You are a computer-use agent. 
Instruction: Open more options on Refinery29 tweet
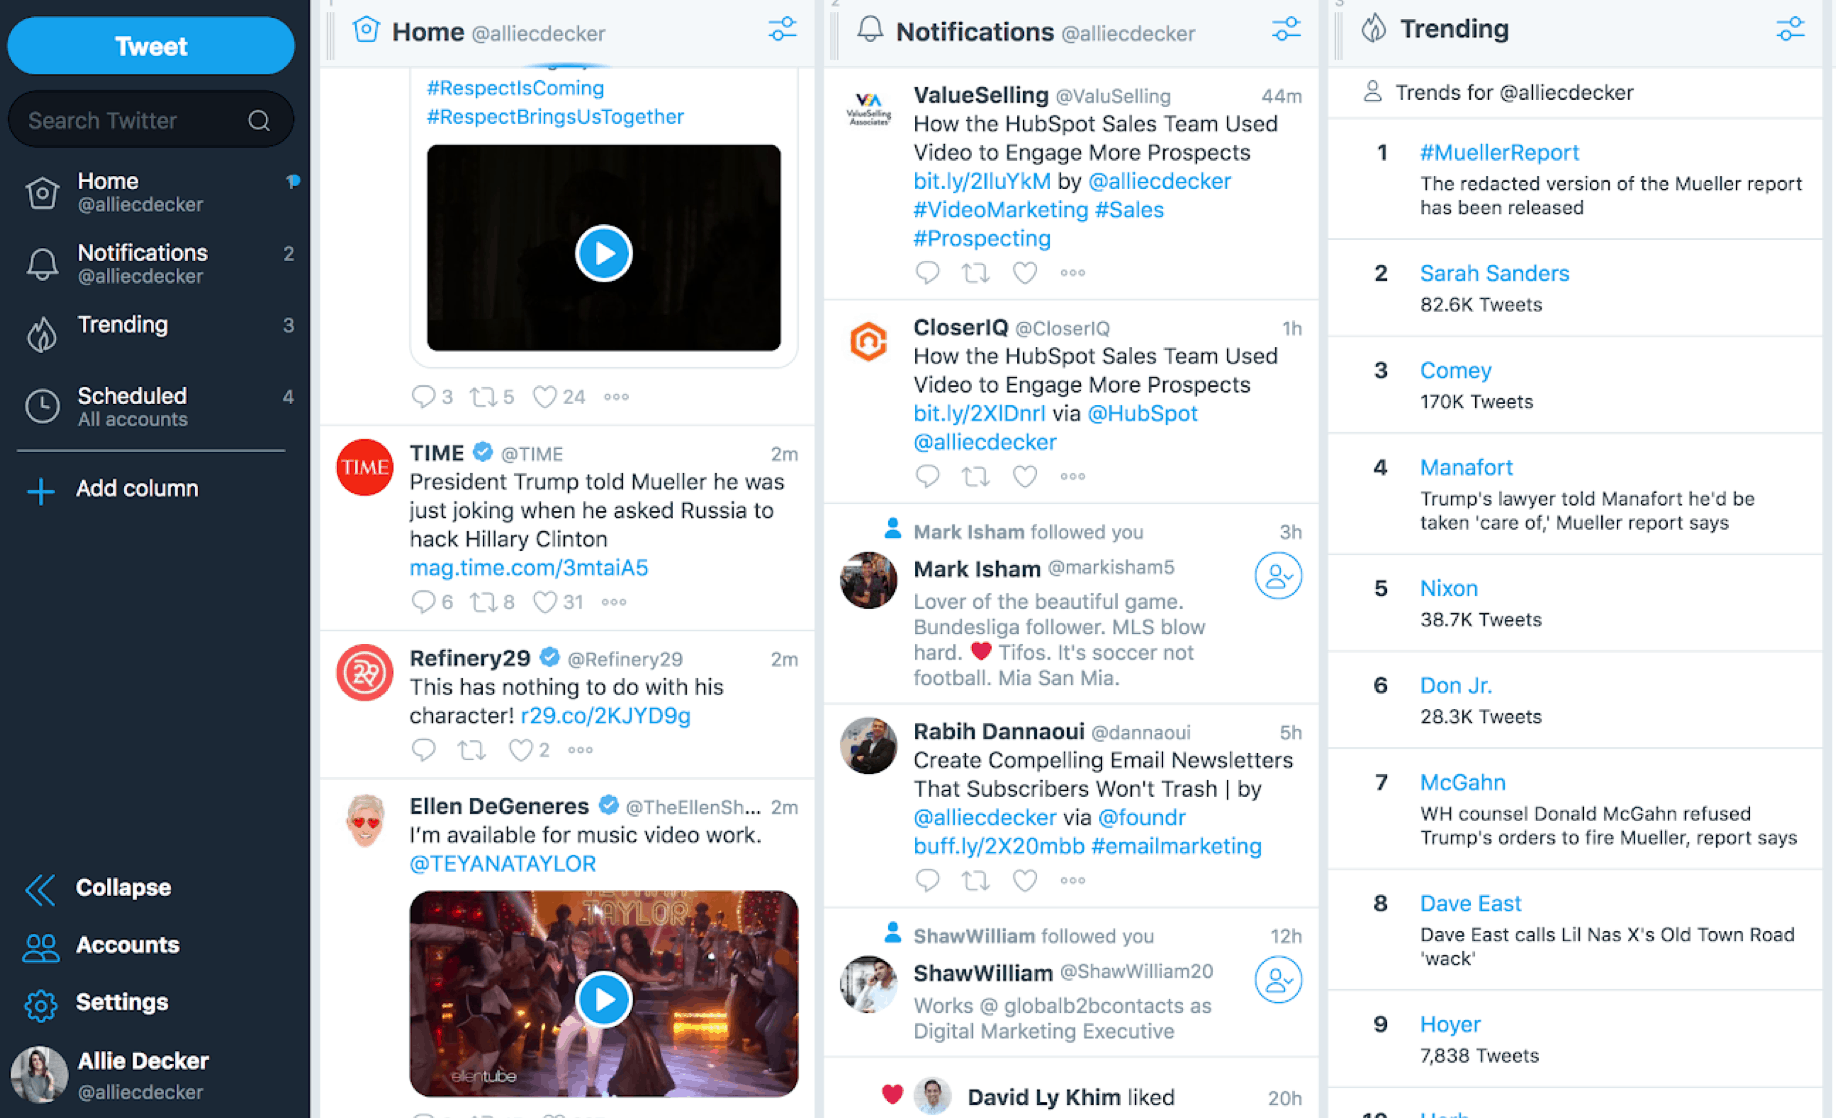pos(580,750)
